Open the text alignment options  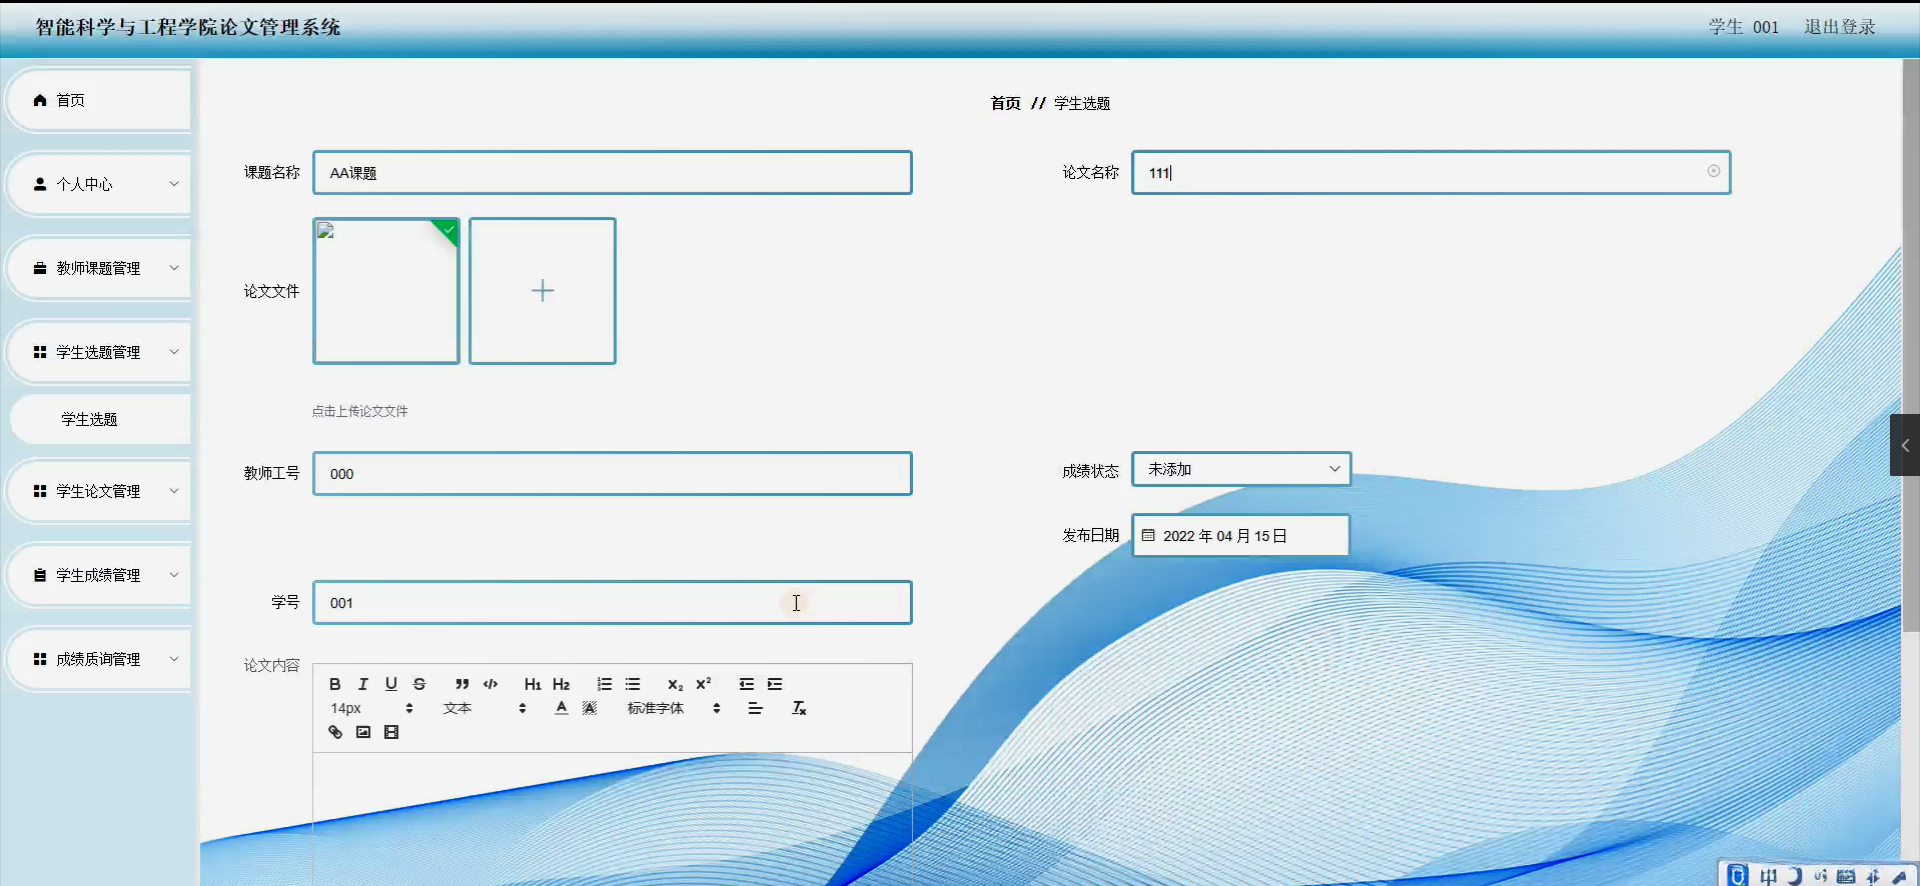755,708
